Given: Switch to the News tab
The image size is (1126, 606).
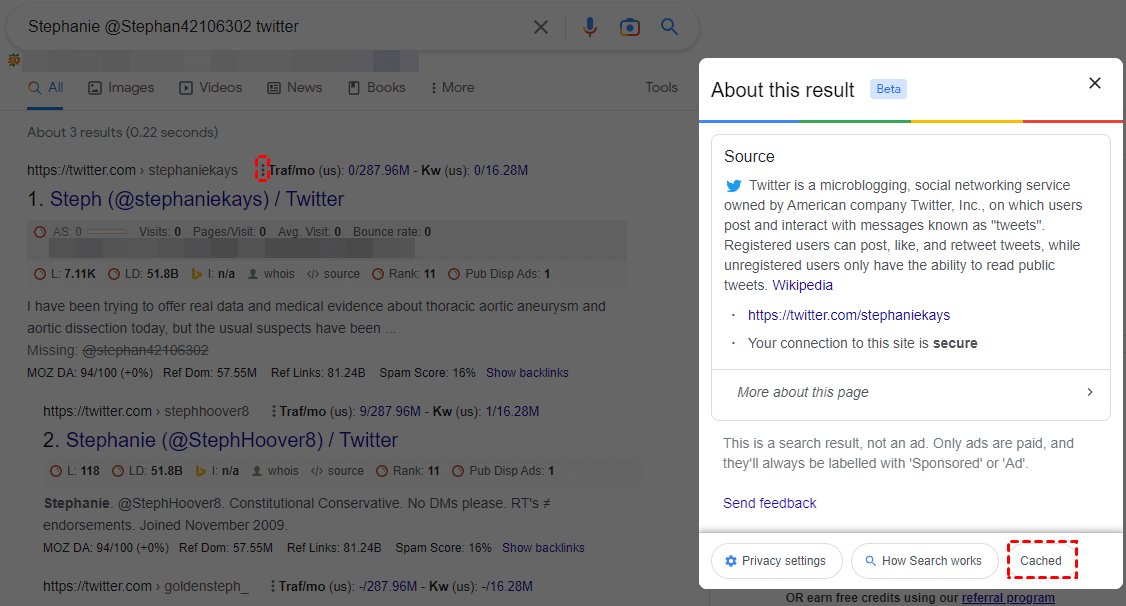Looking at the screenshot, I should (294, 88).
